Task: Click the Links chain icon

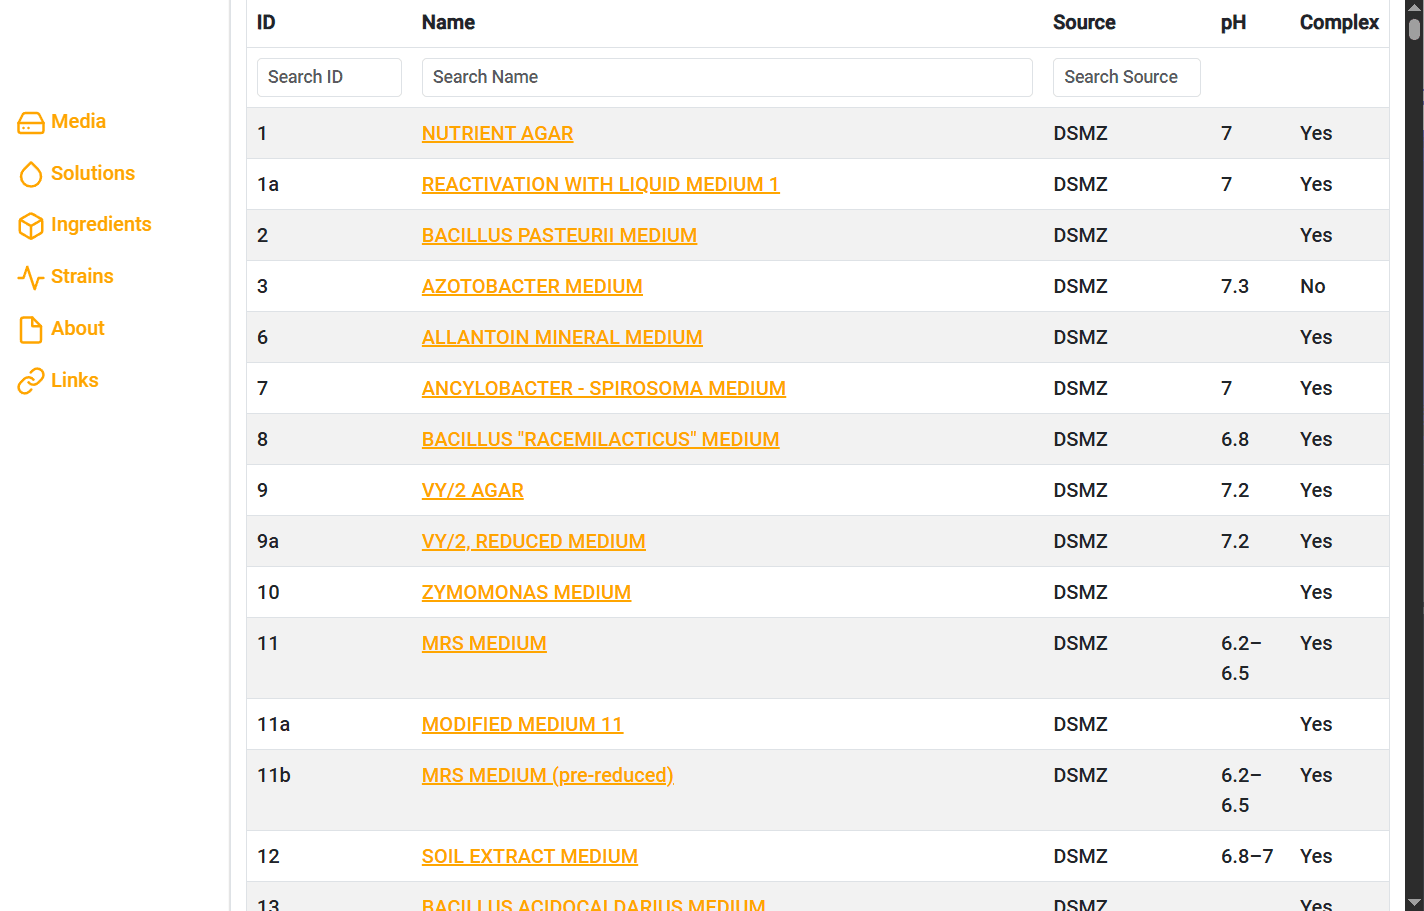Action: [31, 381]
